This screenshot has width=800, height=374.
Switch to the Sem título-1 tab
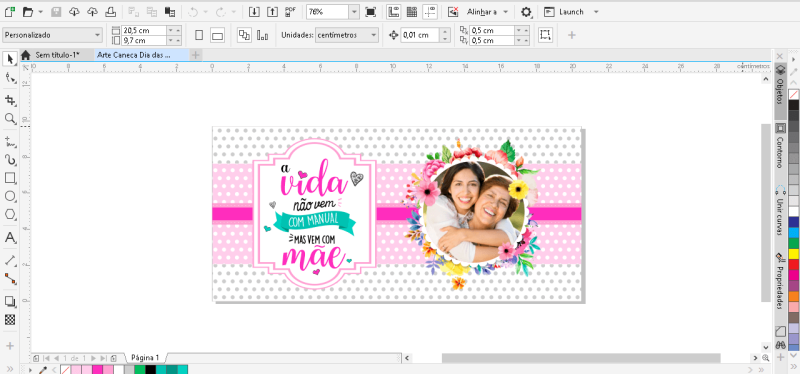click(57, 55)
